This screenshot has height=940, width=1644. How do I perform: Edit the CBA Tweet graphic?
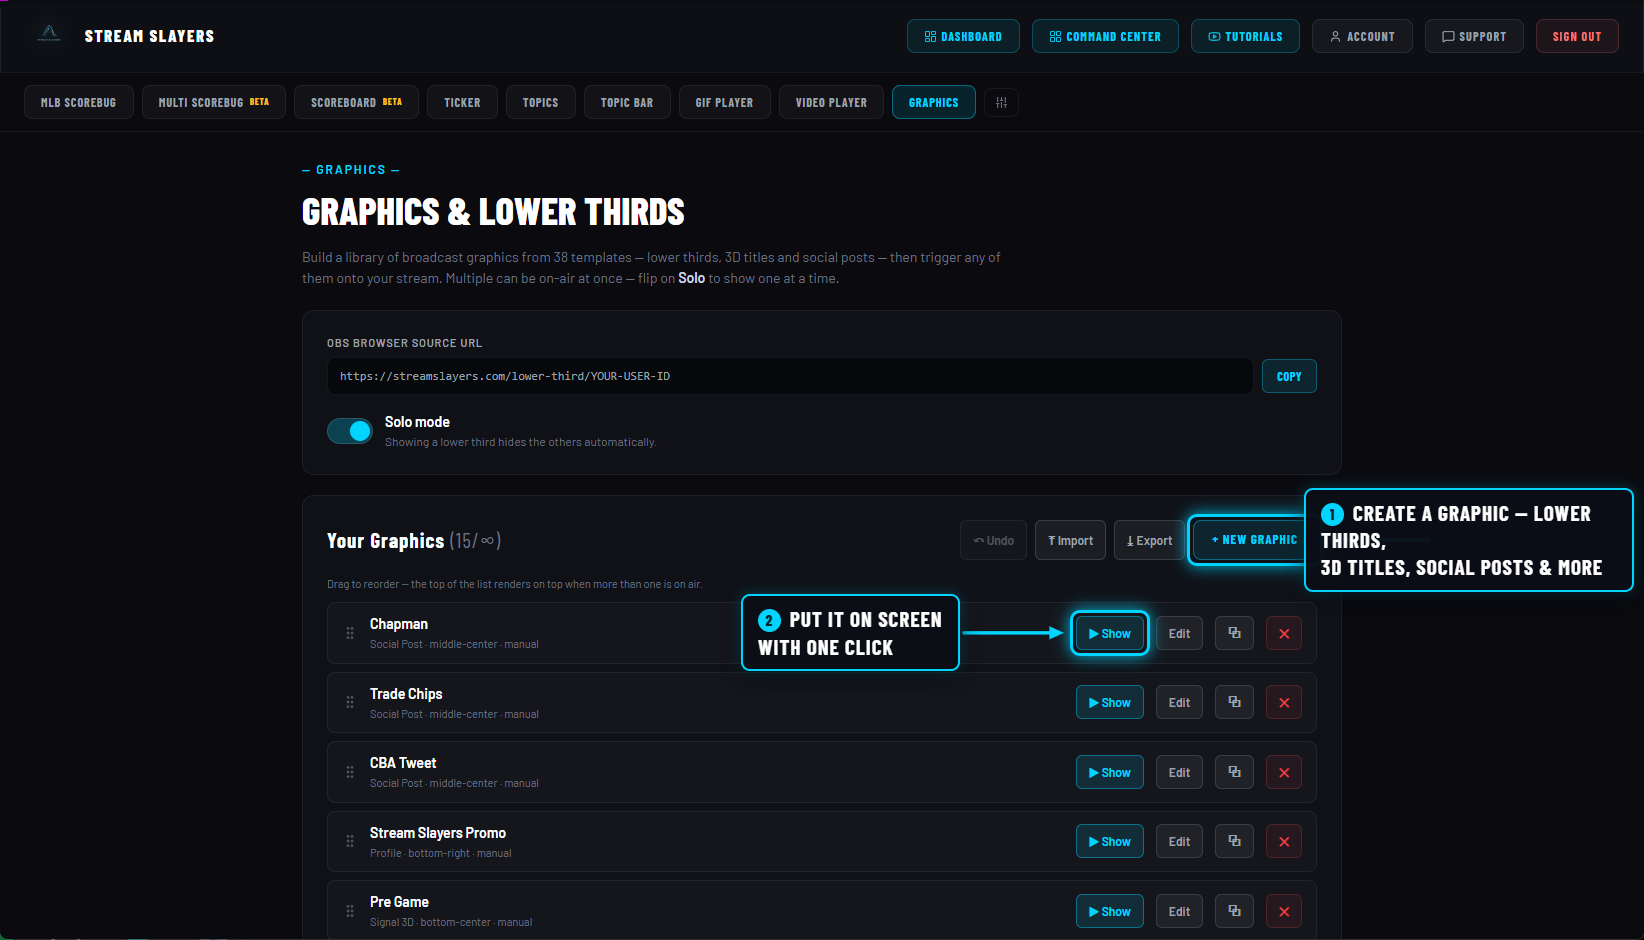click(1179, 772)
